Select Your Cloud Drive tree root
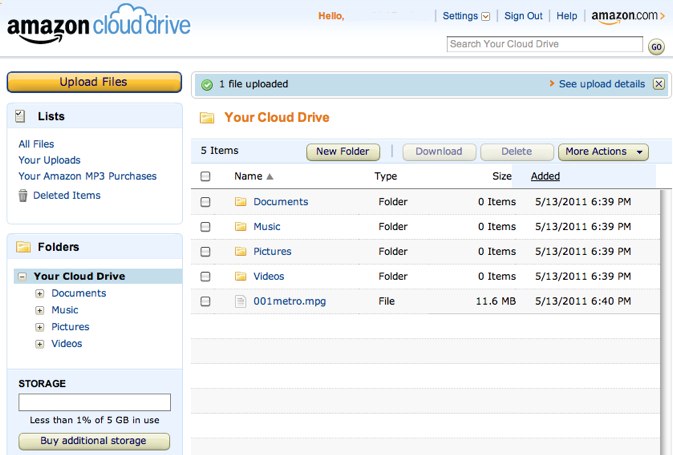Screen dimensions: 673x455 point(79,276)
